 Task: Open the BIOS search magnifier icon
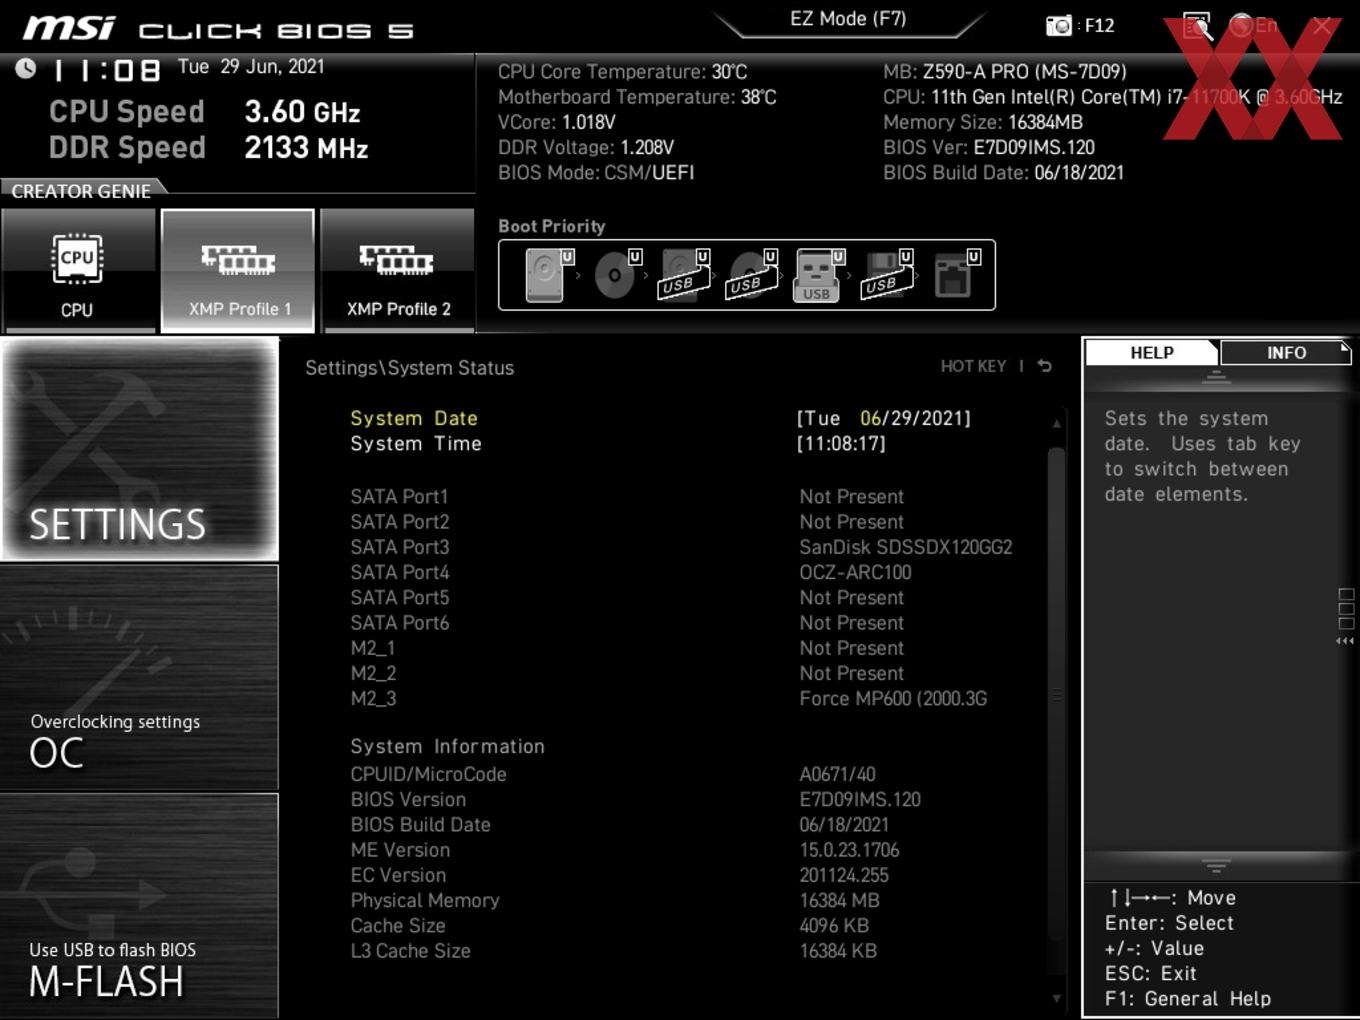click(1197, 26)
